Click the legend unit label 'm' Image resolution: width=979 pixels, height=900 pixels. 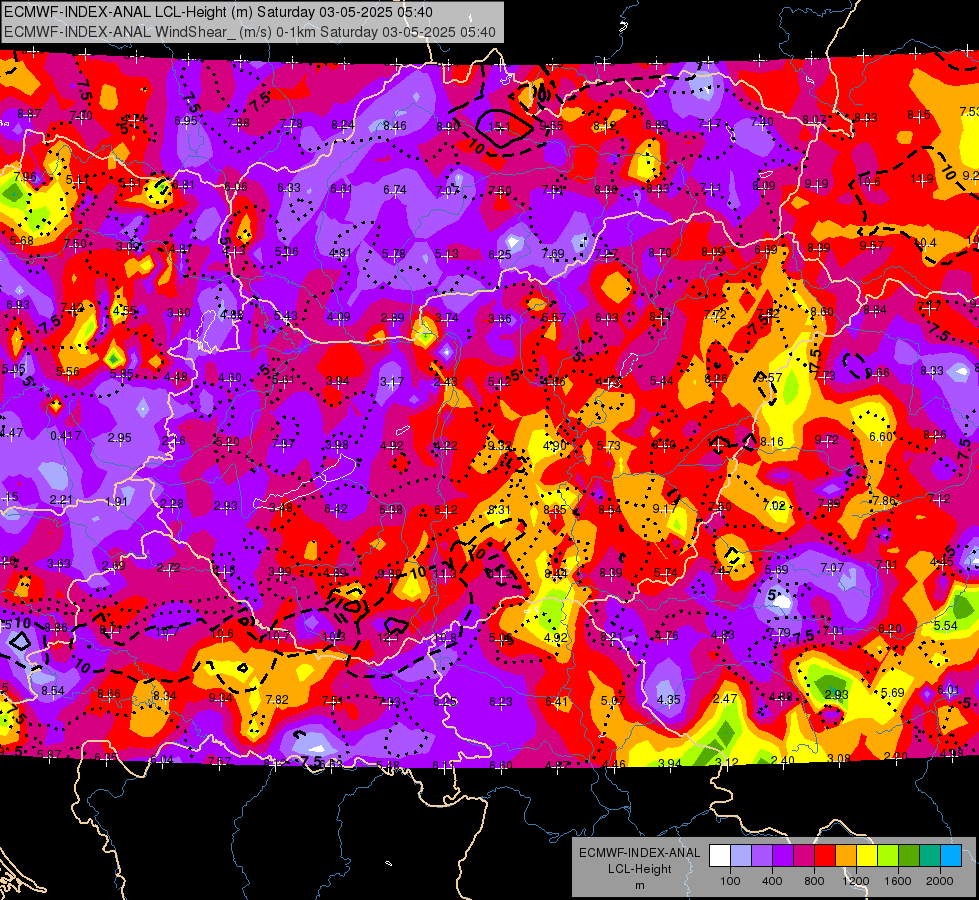(x=639, y=886)
